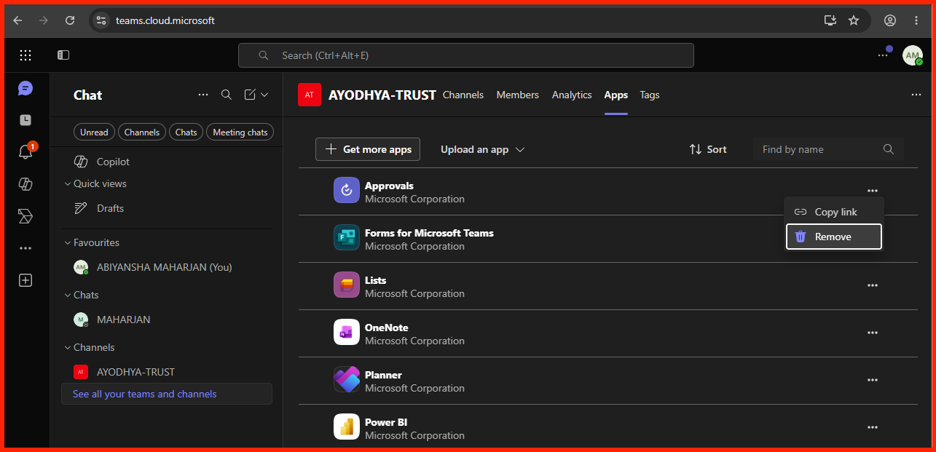This screenshot has height=452, width=936.
Task: Open more options for Lists row
Action: (872, 285)
